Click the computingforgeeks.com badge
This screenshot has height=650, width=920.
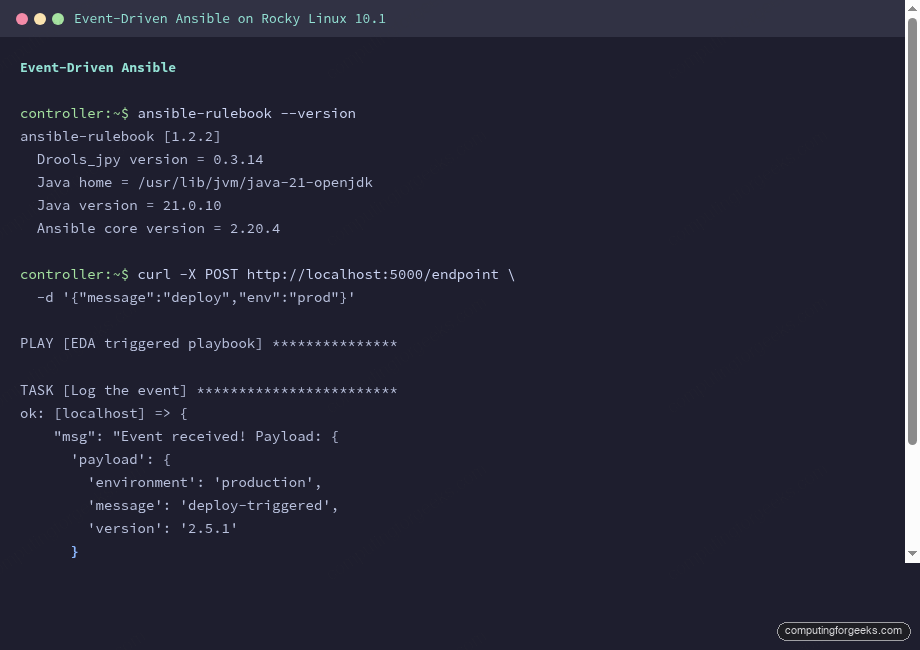coord(843,631)
